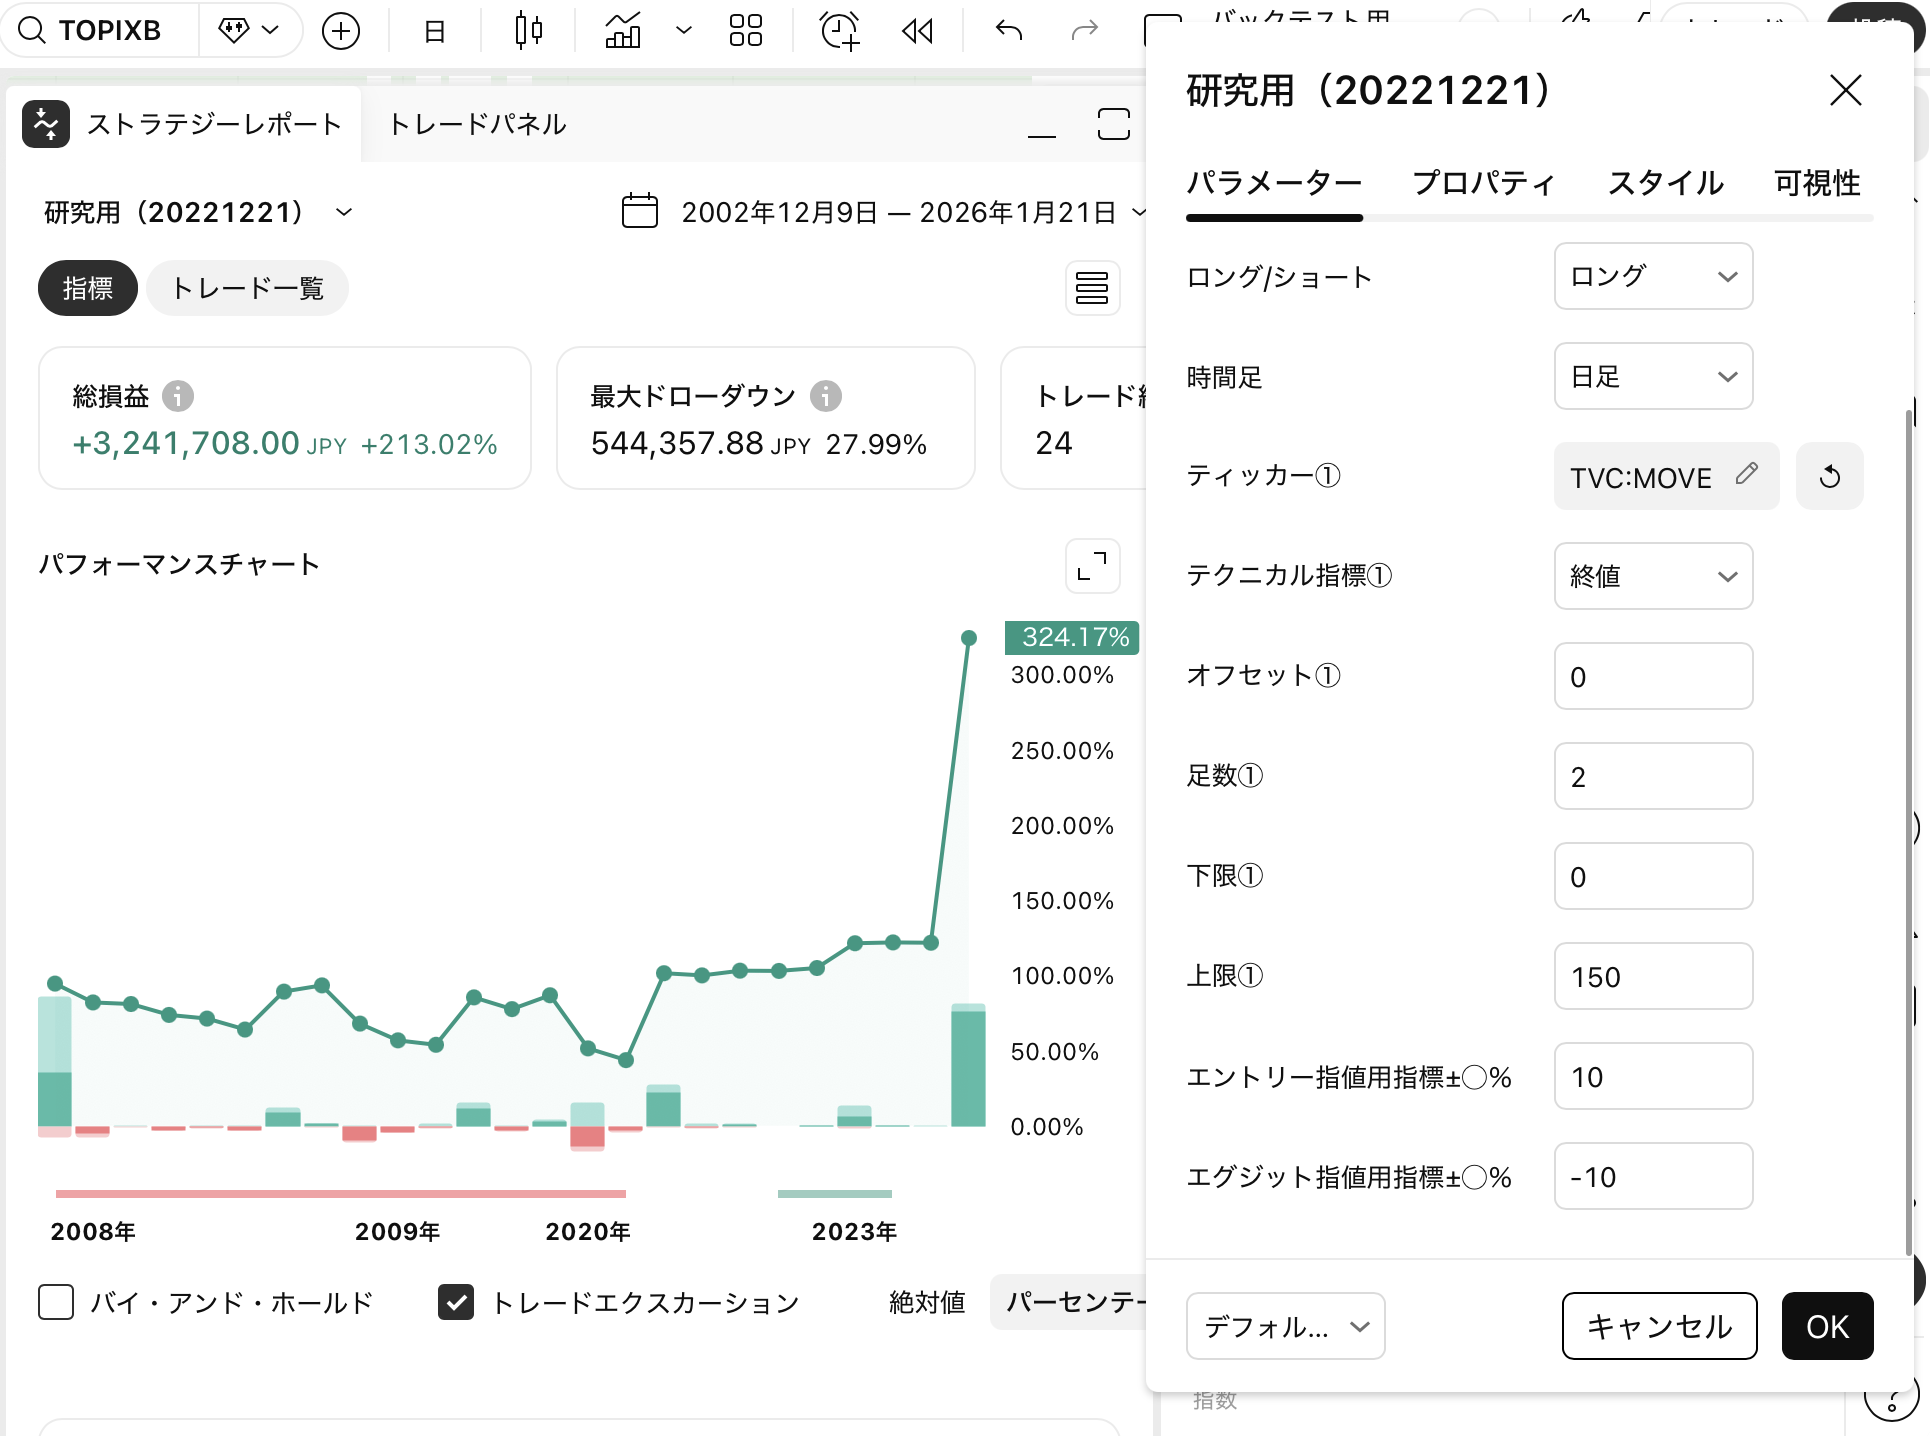This screenshot has width=1930, height=1436.
Task: Click the undo arrow icon
Action: 1009,31
